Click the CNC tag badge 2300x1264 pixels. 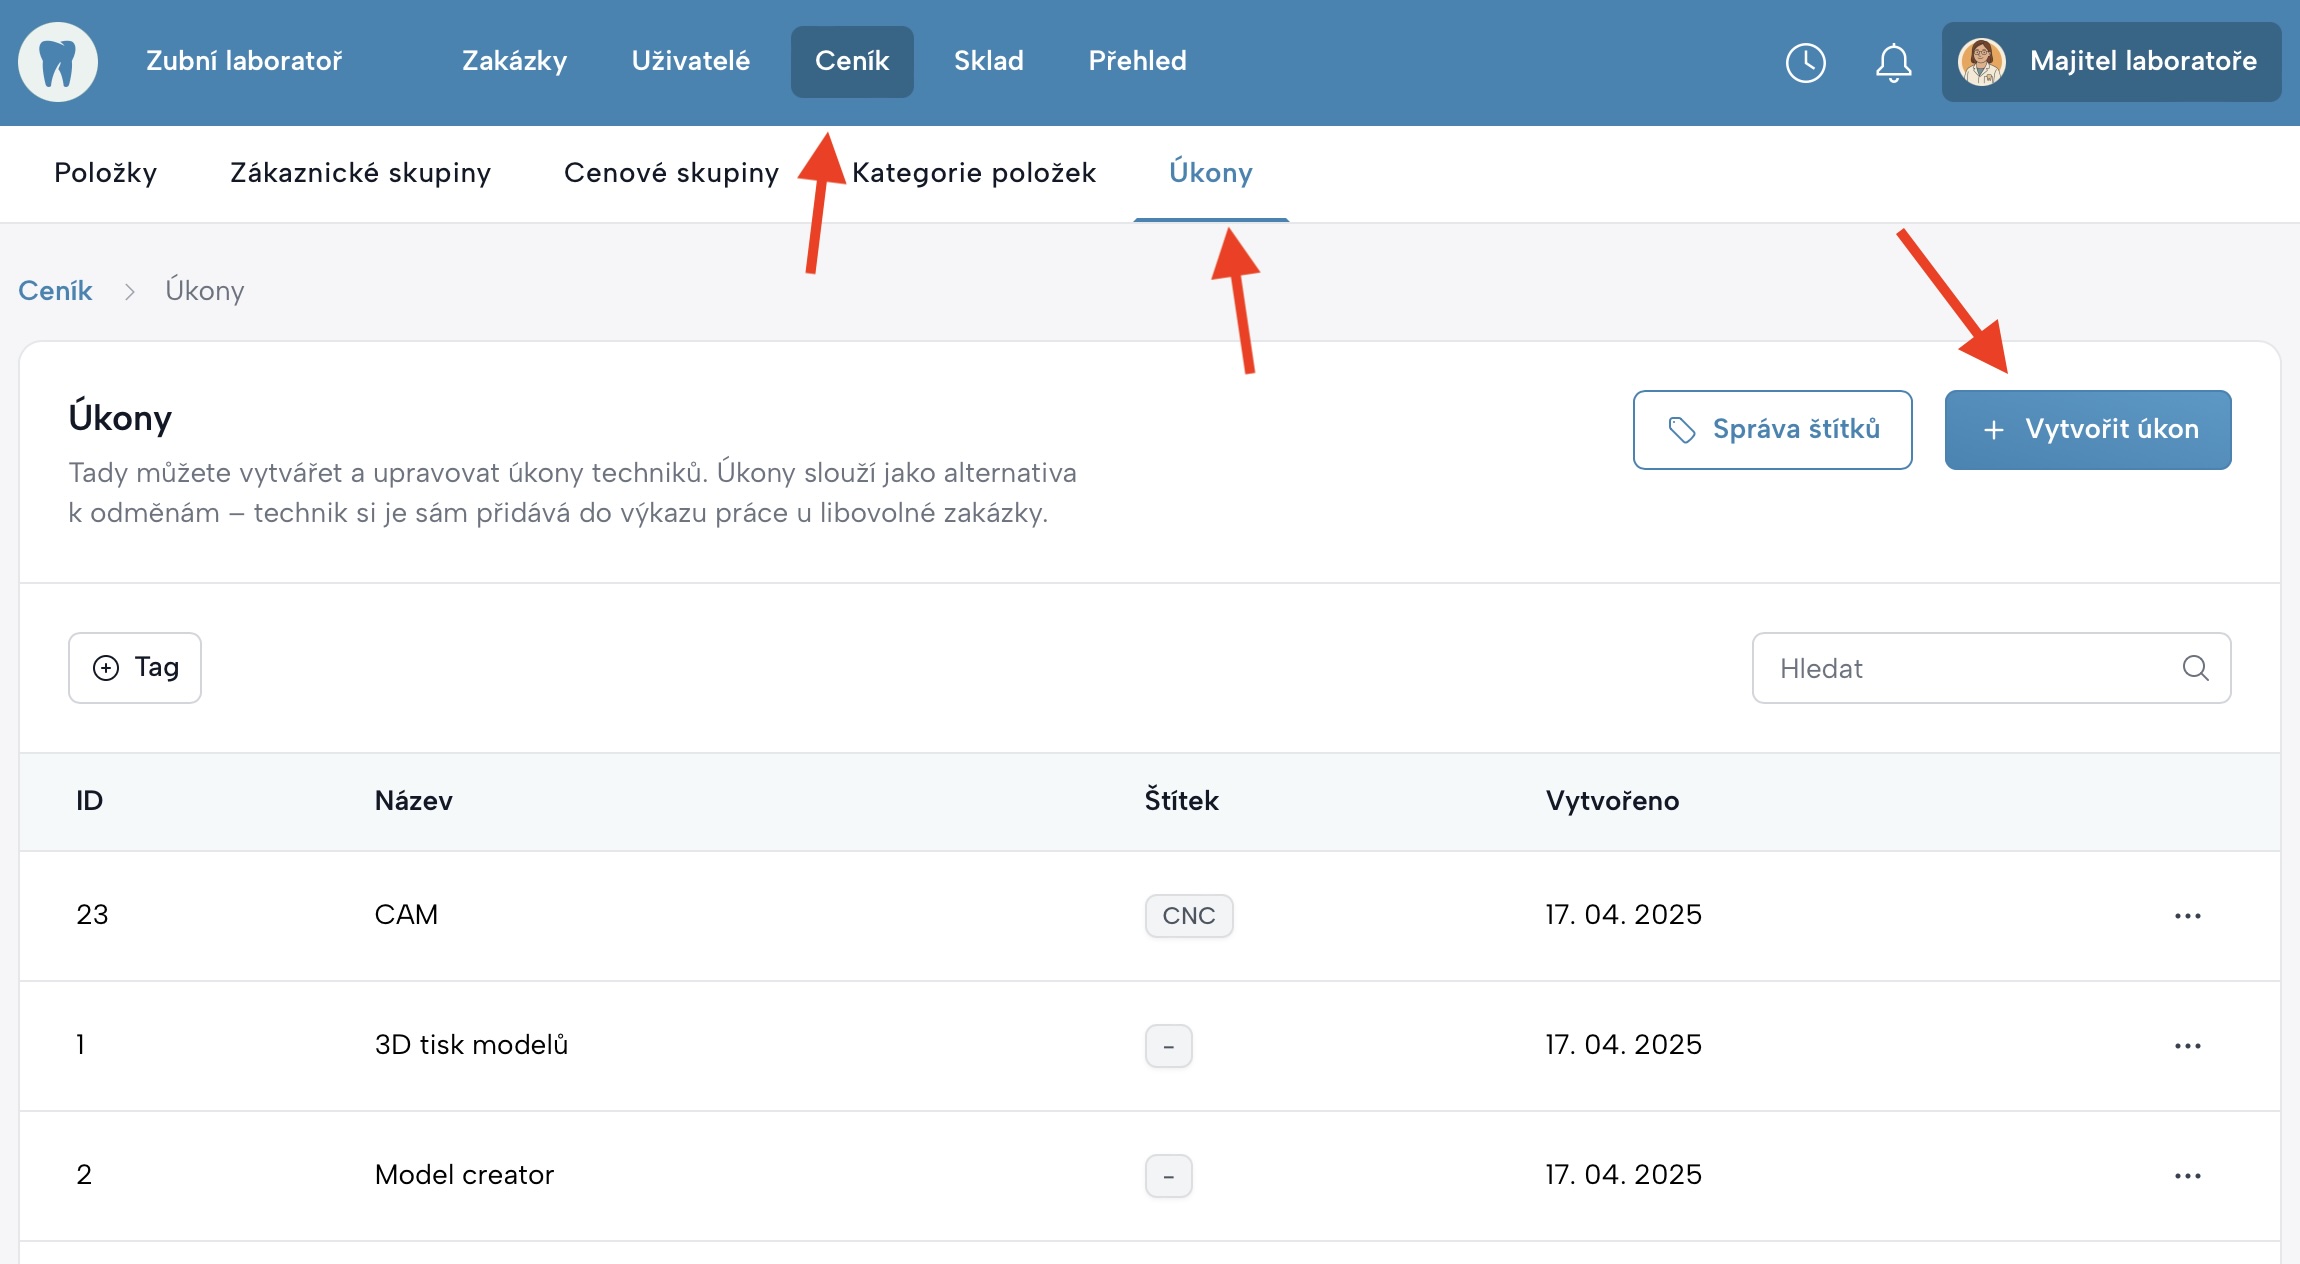tap(1188, 916)
